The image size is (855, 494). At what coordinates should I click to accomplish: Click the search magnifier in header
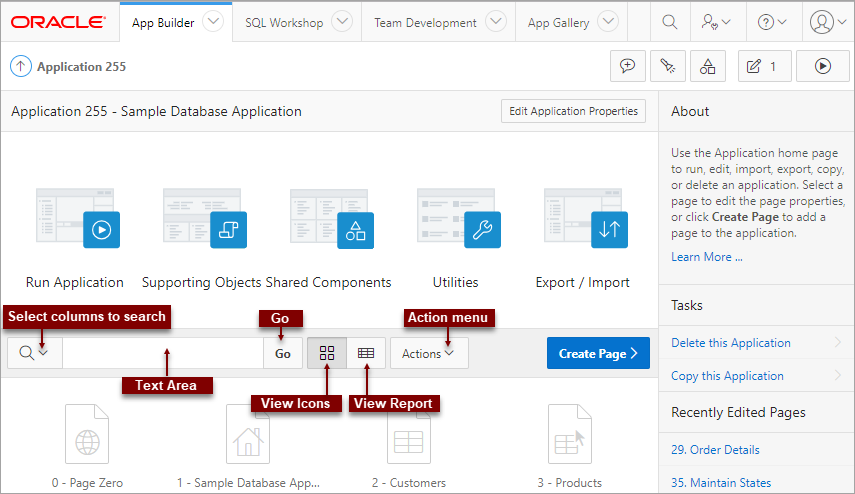[670, 22]
